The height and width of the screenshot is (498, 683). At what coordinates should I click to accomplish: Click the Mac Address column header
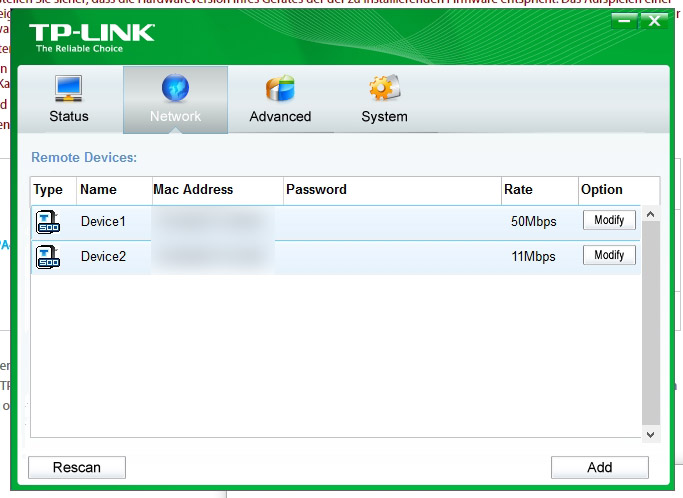coord(193,189)
